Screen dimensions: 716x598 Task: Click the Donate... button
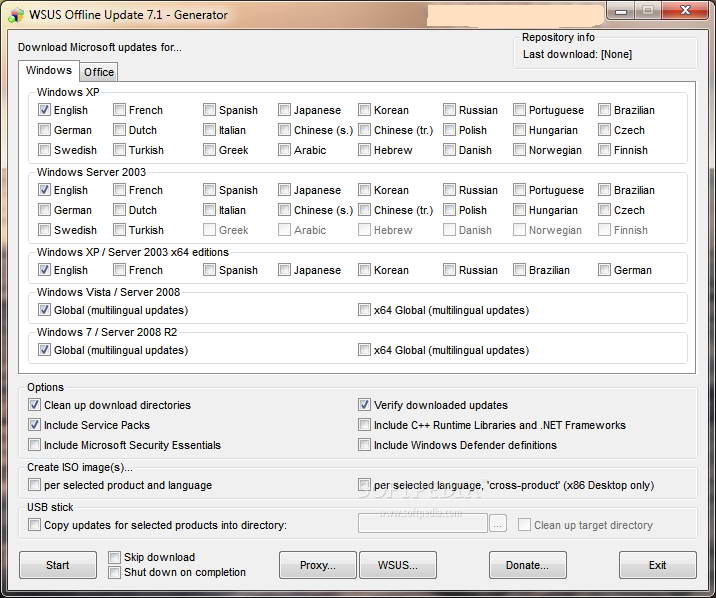528,565
